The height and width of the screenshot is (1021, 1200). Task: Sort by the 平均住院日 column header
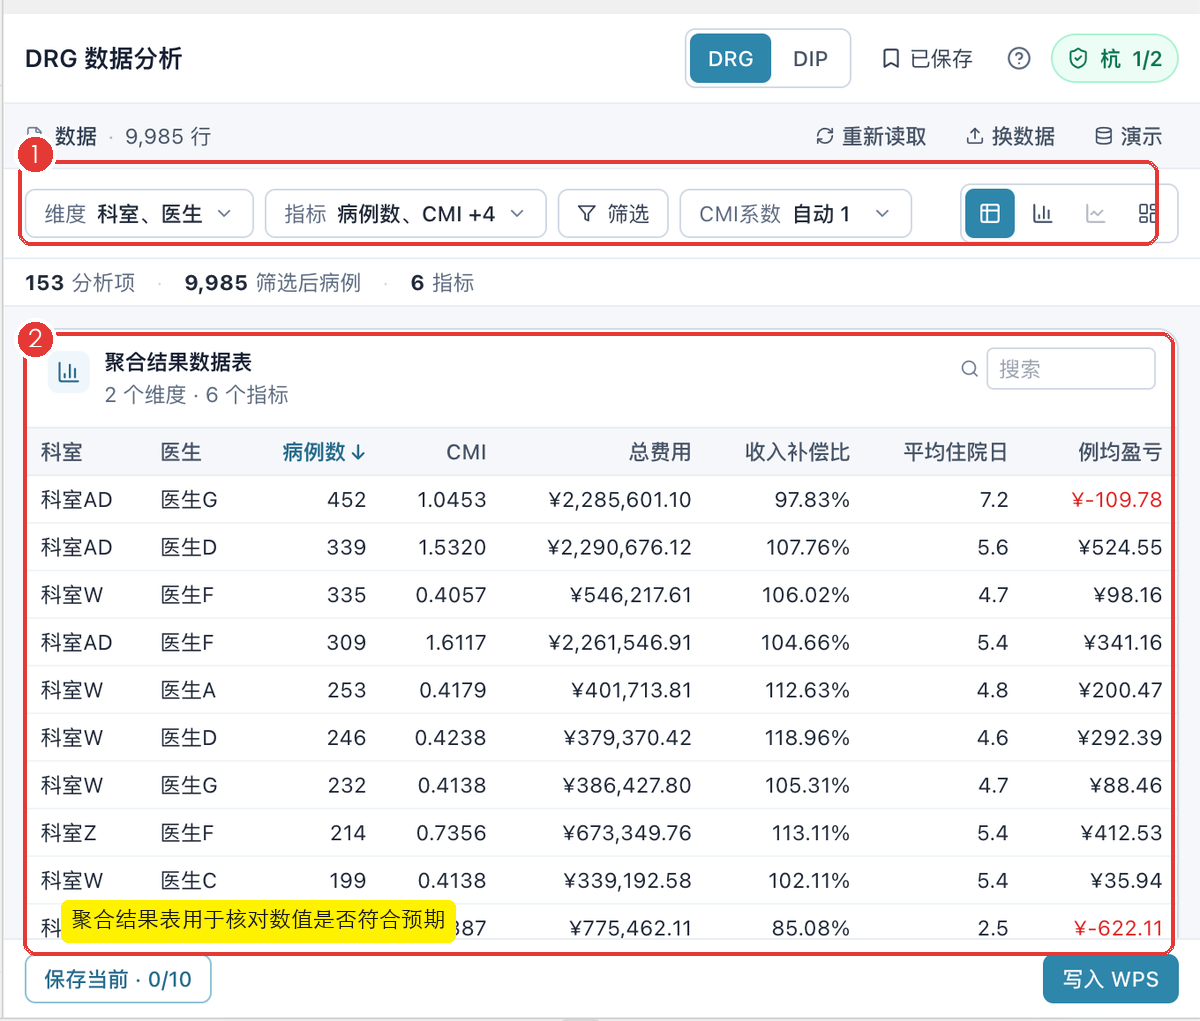click(955, 452)
